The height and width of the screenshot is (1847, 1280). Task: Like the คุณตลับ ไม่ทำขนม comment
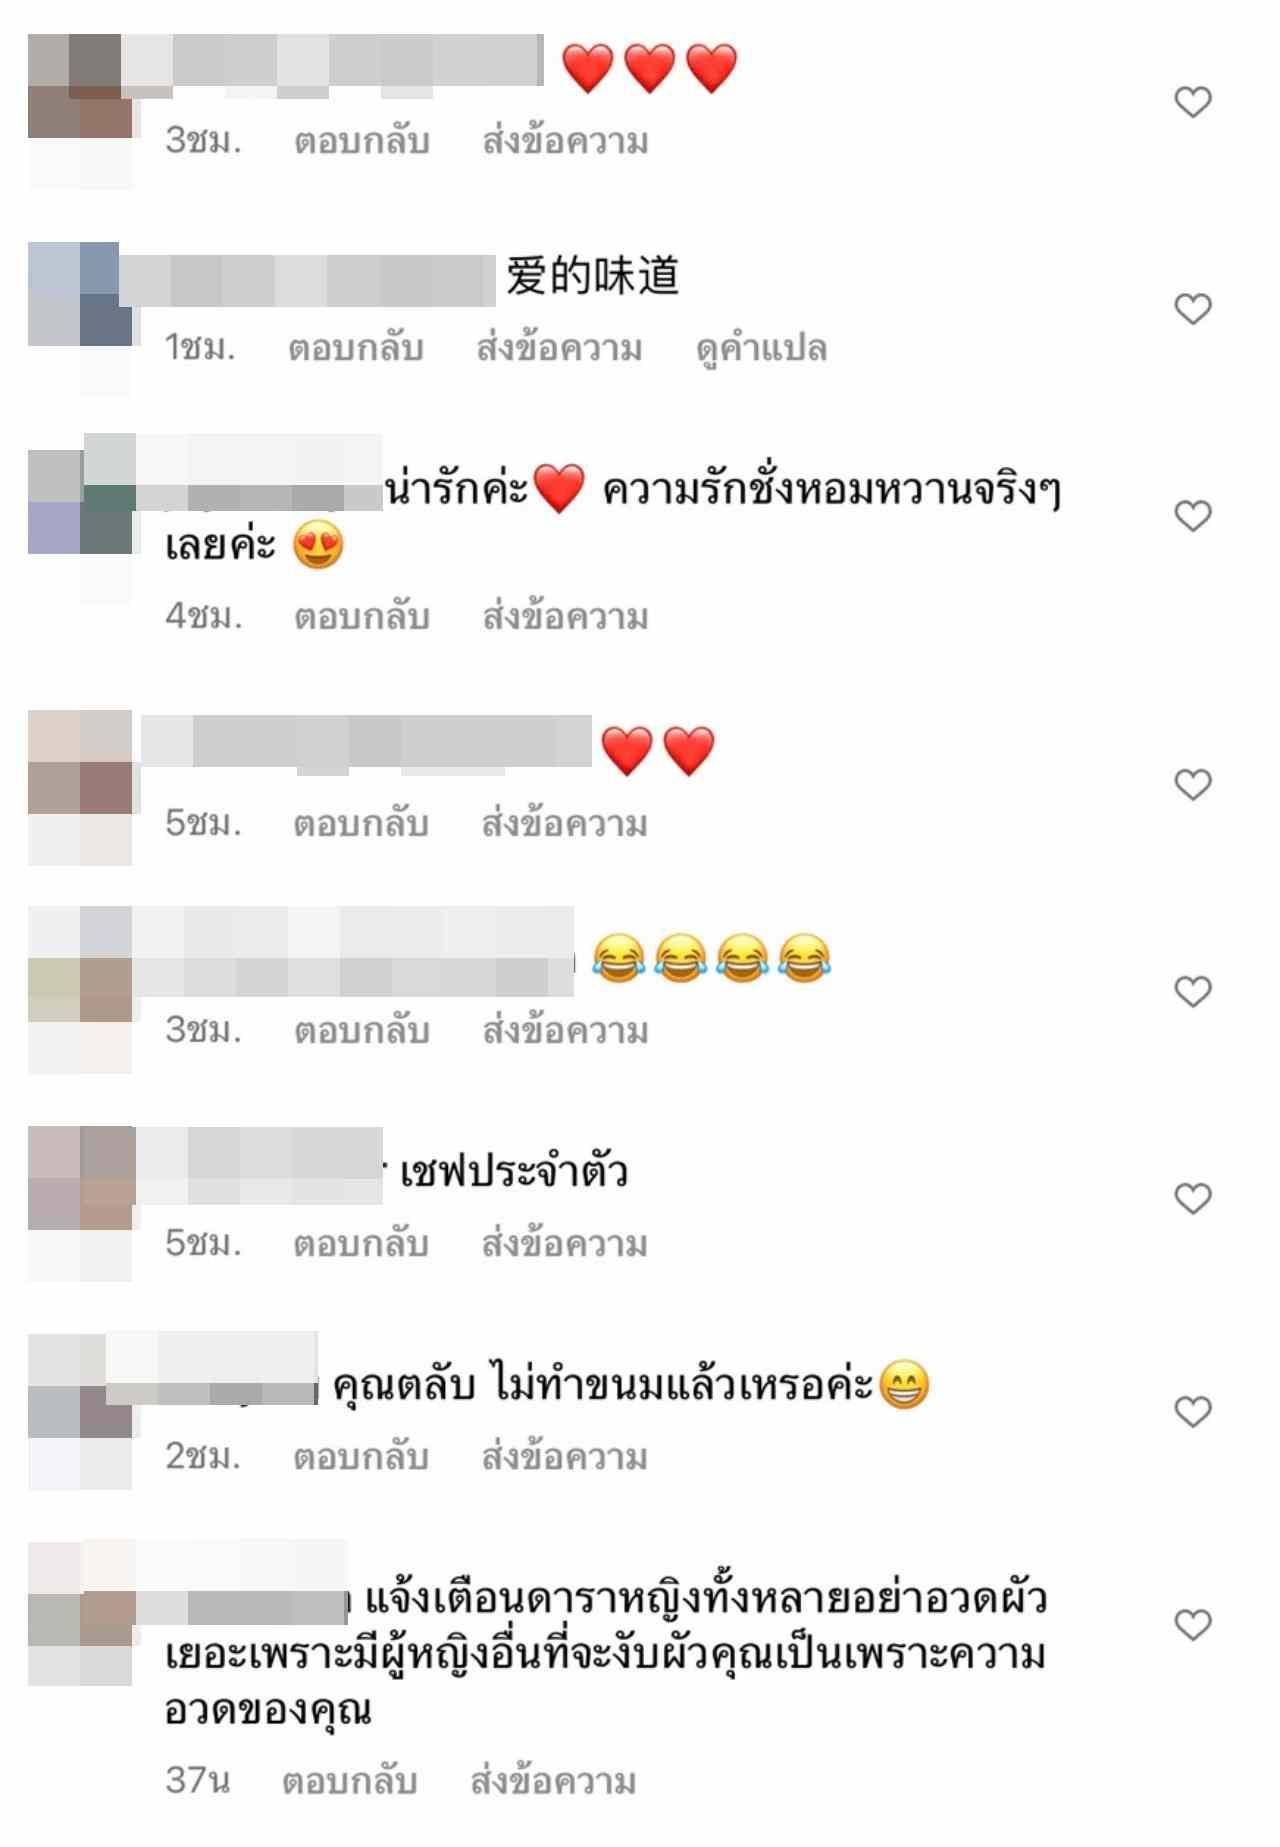pos(1192,1412)
